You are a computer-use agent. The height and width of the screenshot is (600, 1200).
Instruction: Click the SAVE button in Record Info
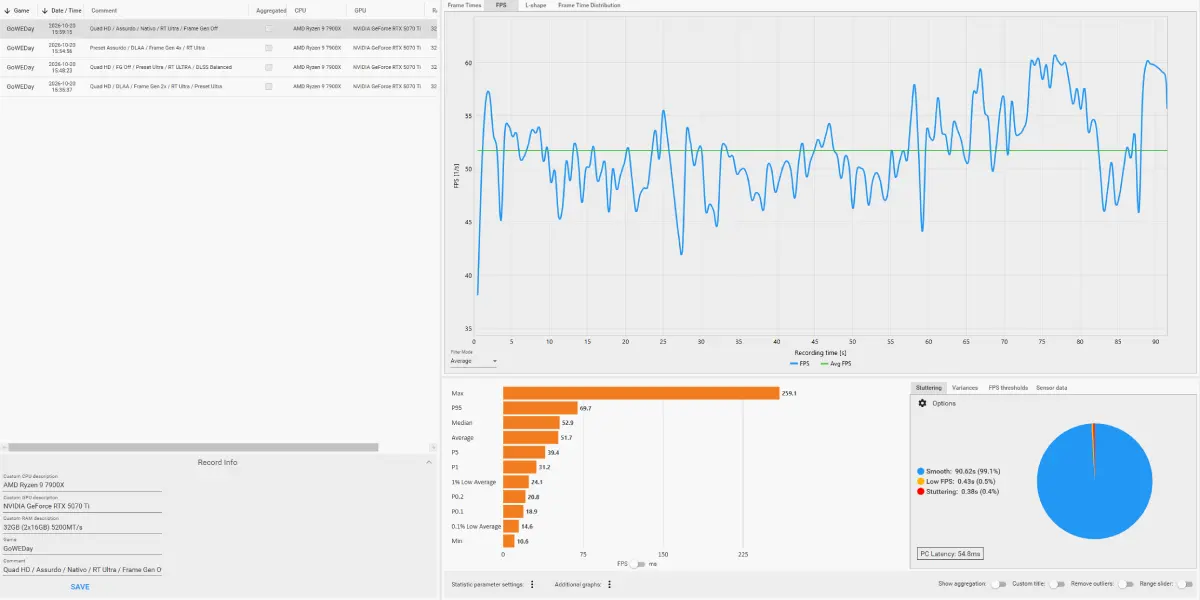pos(80,587)
